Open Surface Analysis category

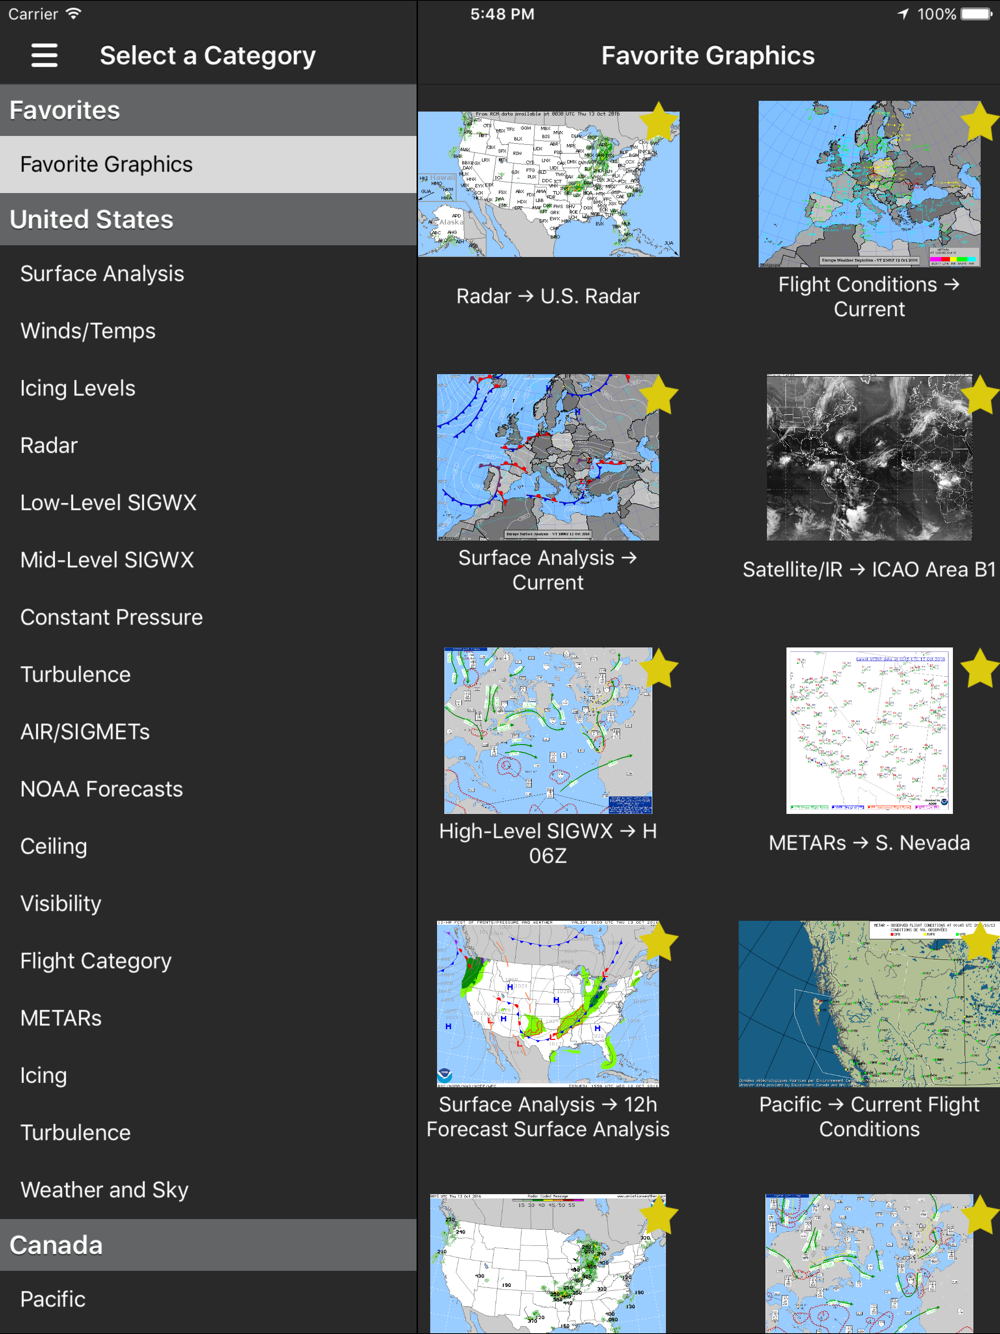click(x=208, y=274)
